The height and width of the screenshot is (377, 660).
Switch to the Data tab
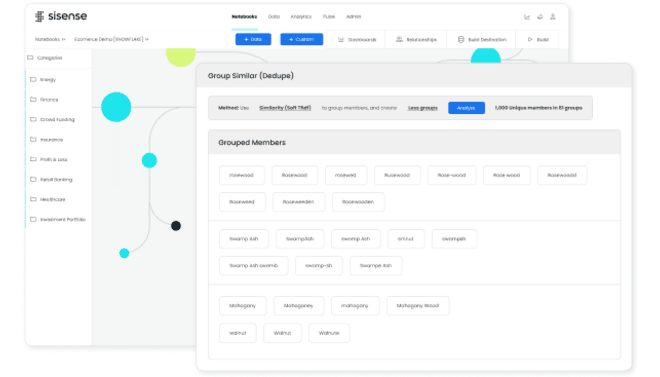[x=274, y=17]
